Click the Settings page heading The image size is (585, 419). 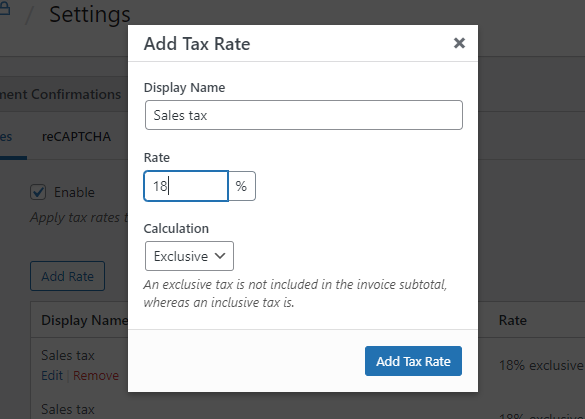(90, 15)
